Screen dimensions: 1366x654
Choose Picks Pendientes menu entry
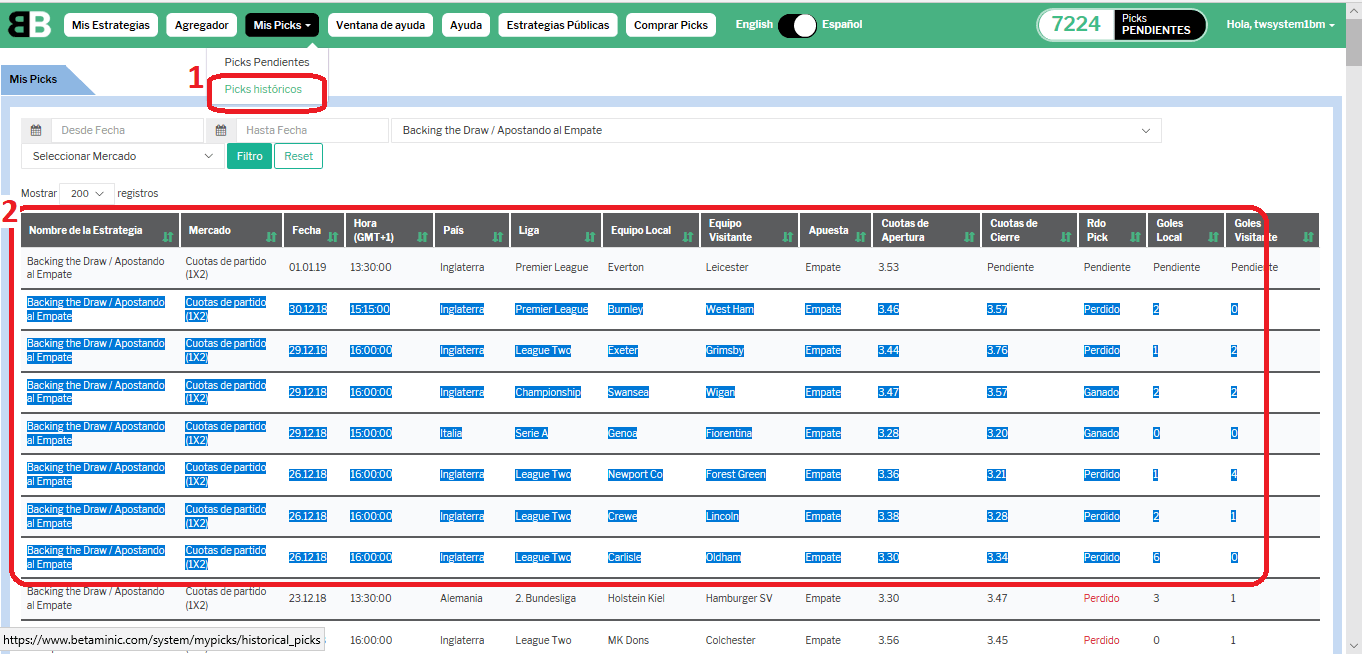pos(267,62)
